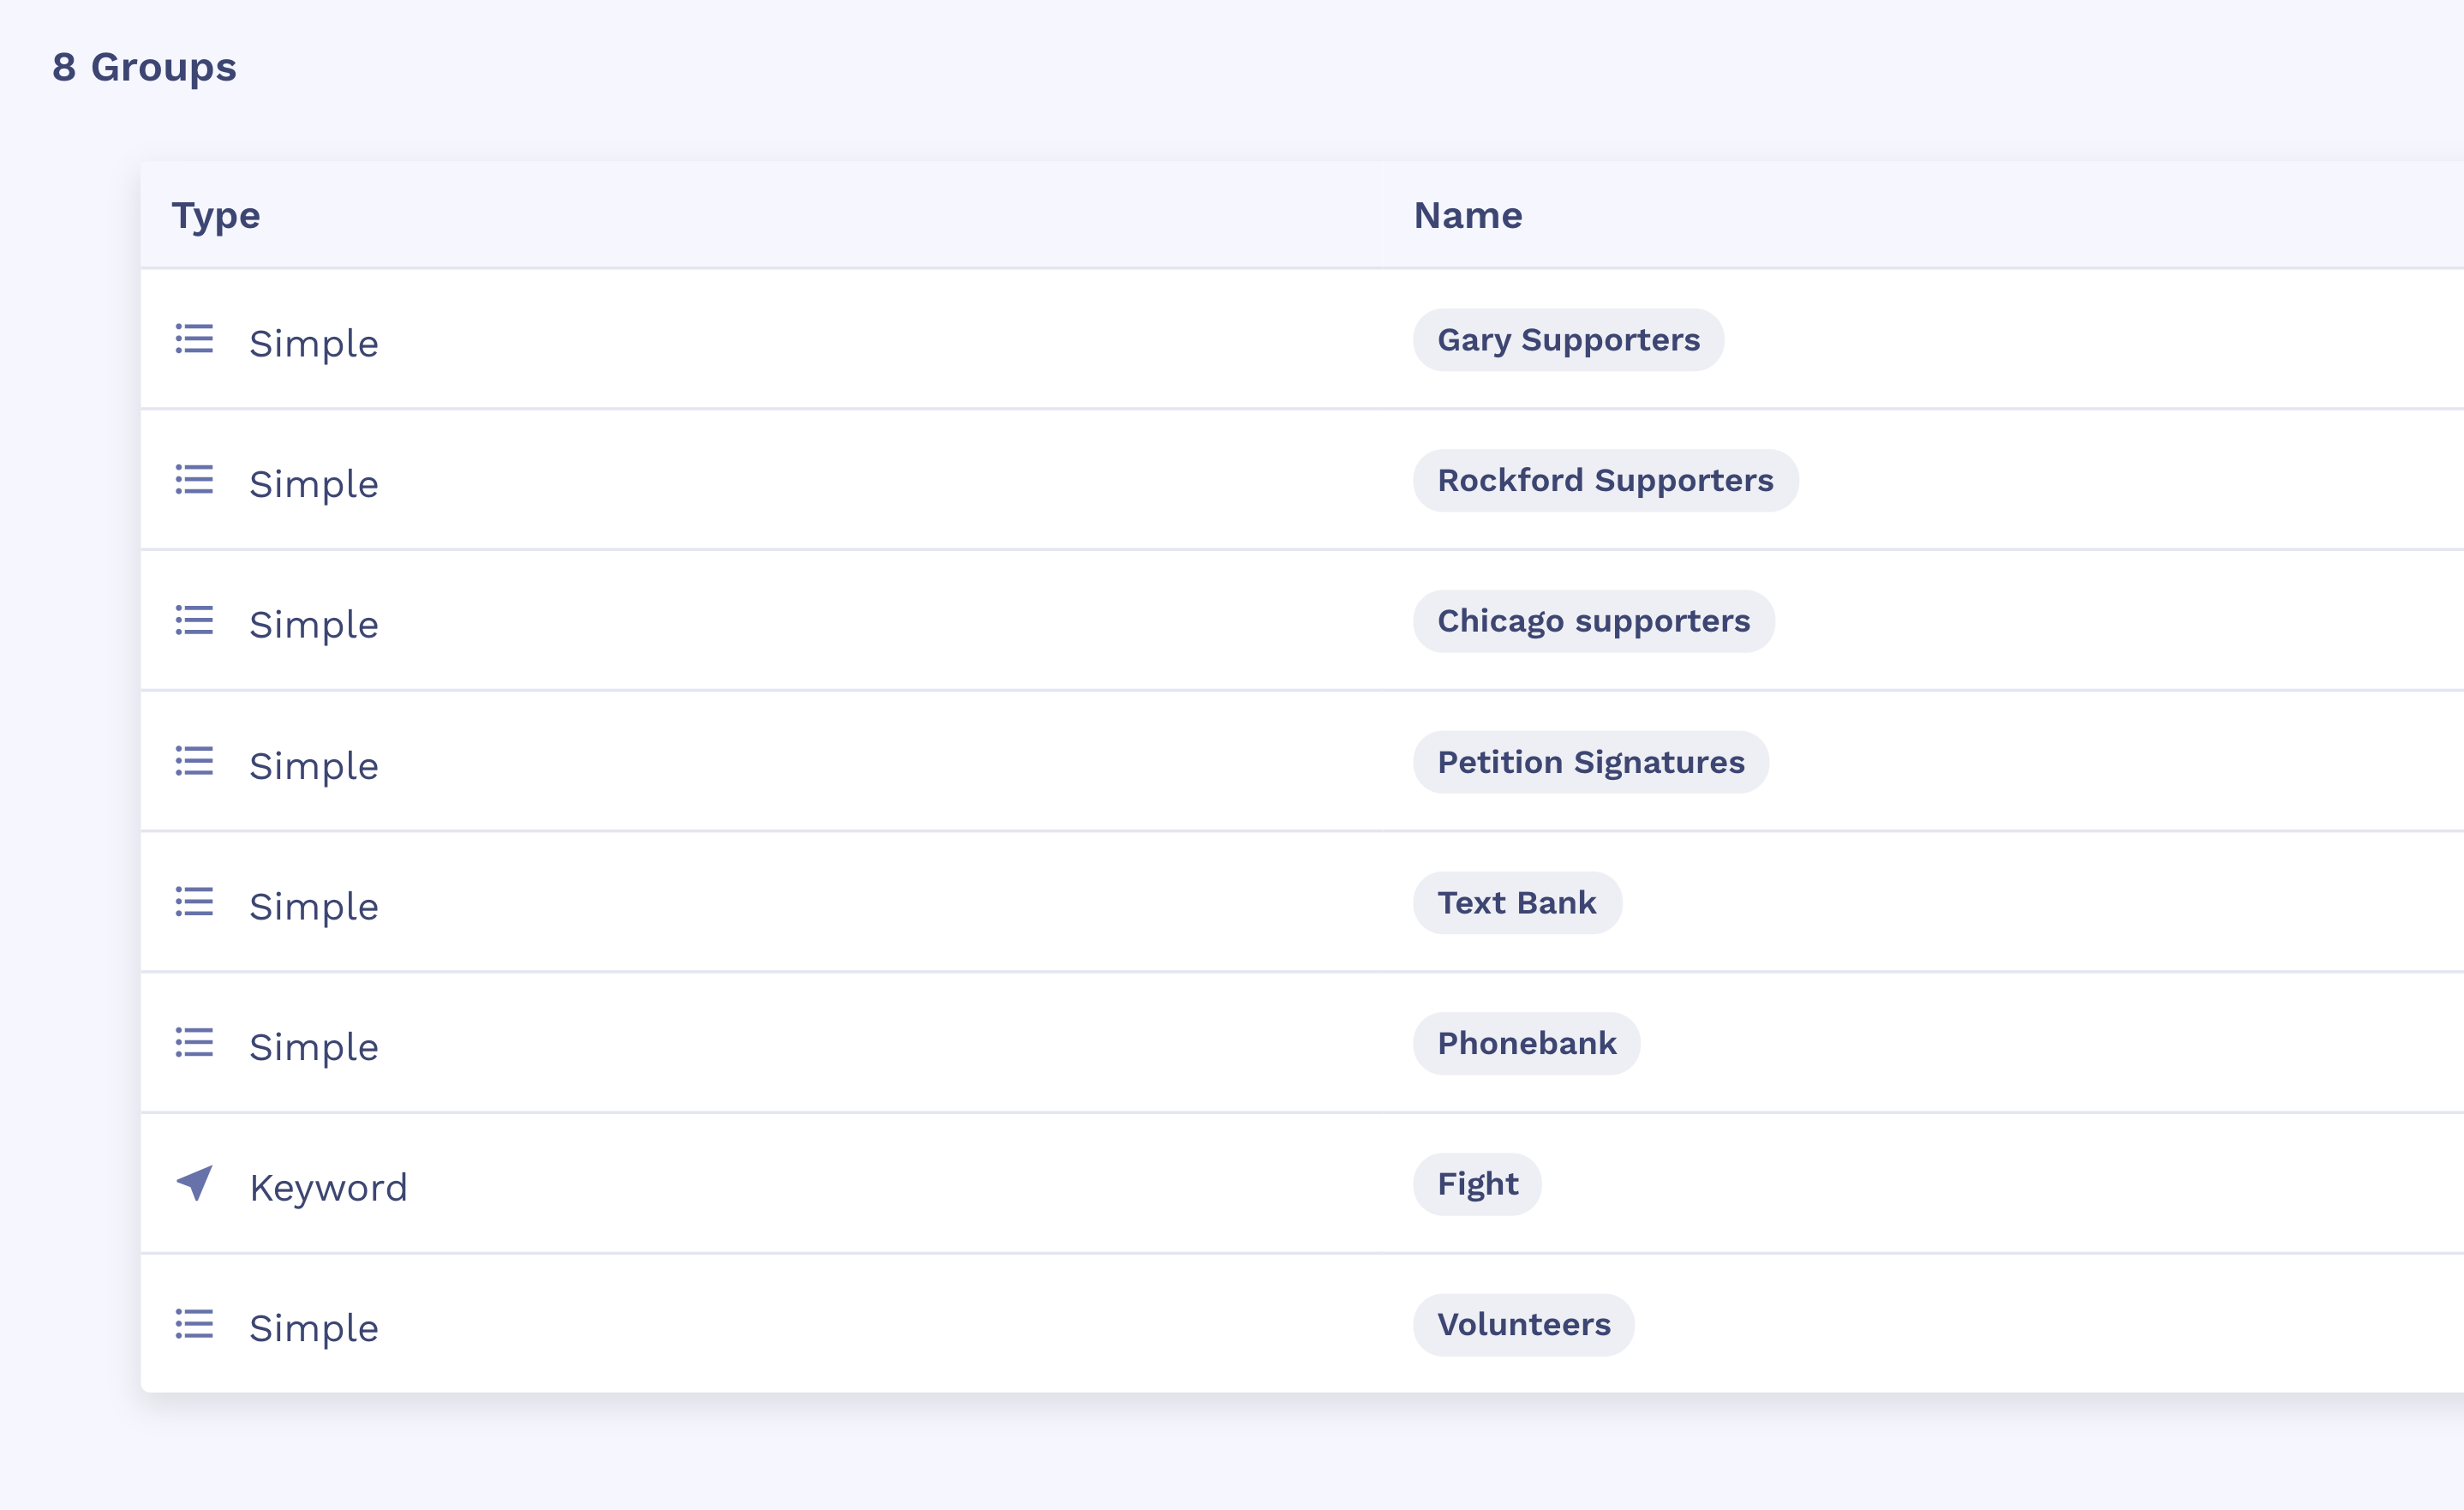
Task: Open the Rockford Supporters group
Action: coord(1605,481)
